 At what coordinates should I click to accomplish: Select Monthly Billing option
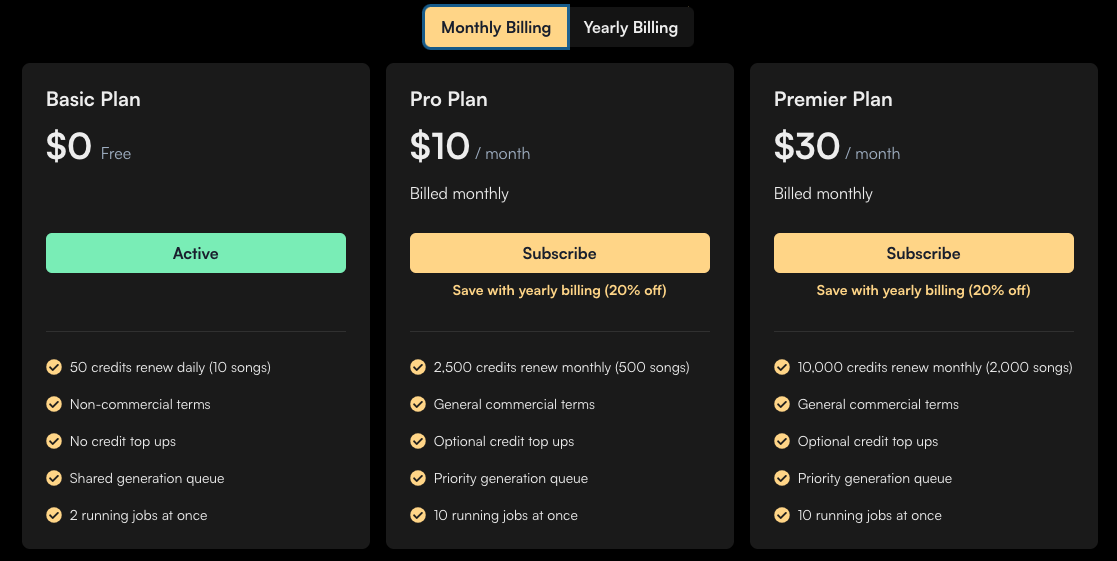496,28
